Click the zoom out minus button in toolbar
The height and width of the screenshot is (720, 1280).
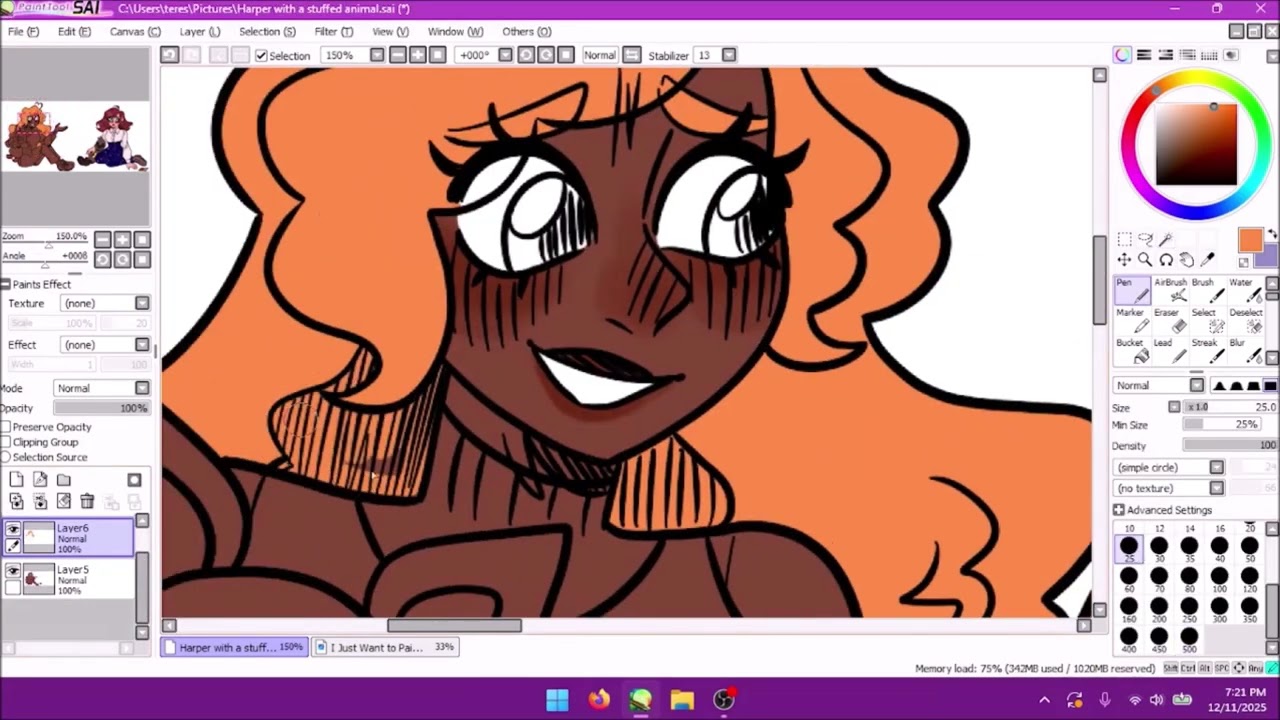[398, 55]
